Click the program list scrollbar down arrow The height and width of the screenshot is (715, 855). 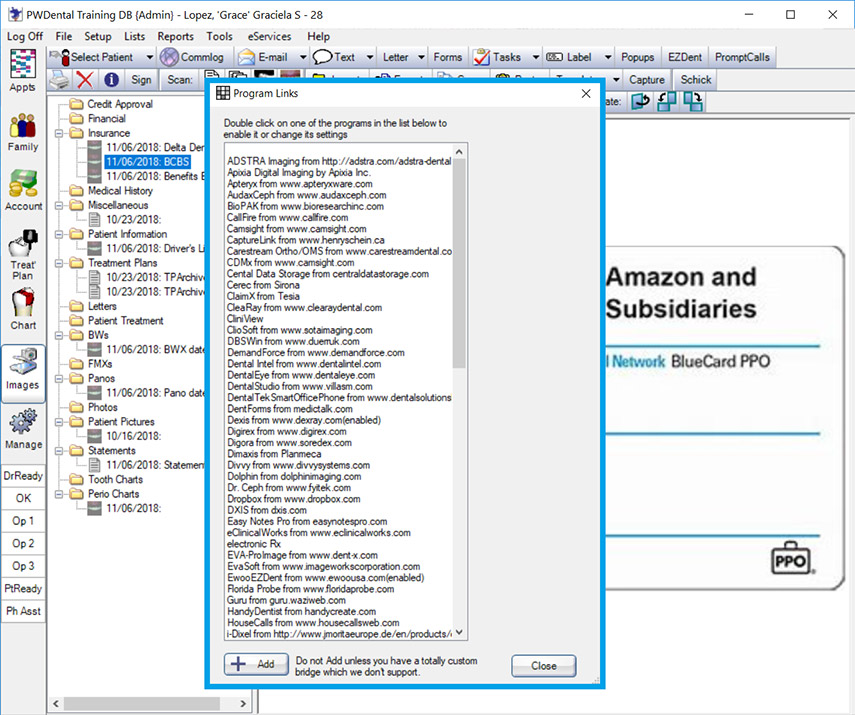(459, 632)
